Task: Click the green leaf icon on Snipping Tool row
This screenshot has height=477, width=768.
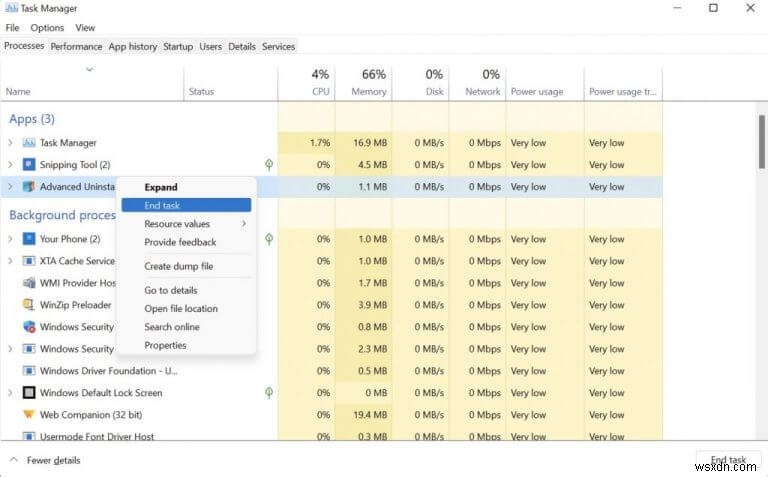Action: click(x=269, y=165)
